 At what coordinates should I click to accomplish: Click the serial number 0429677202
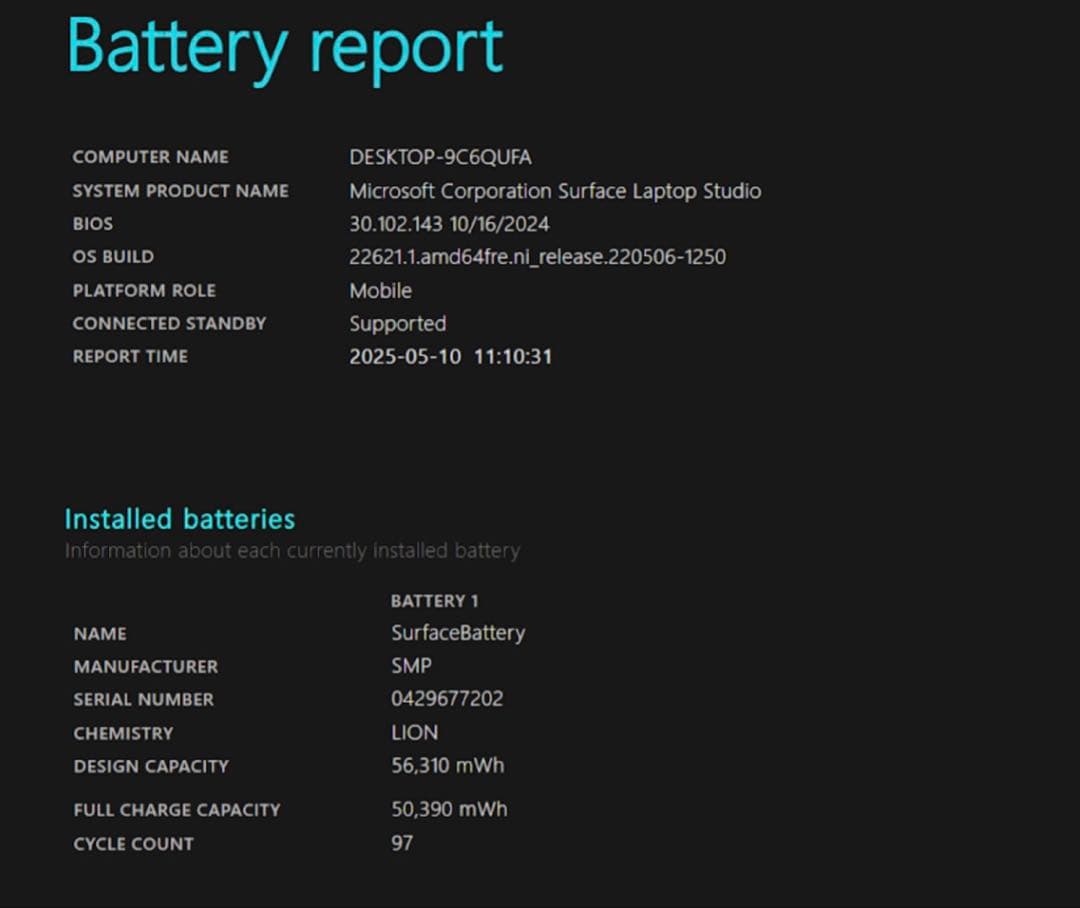tap(447, 699)
